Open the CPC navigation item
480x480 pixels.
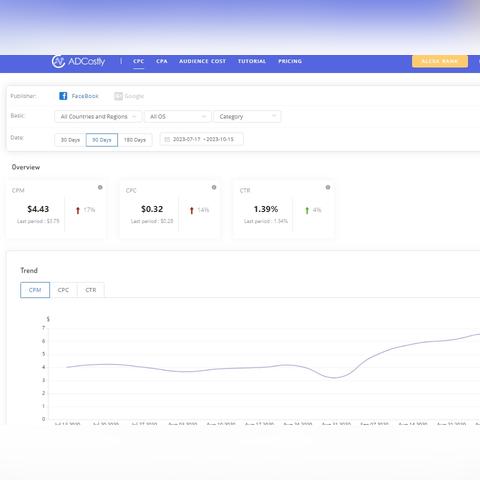[x=139, y=61]
